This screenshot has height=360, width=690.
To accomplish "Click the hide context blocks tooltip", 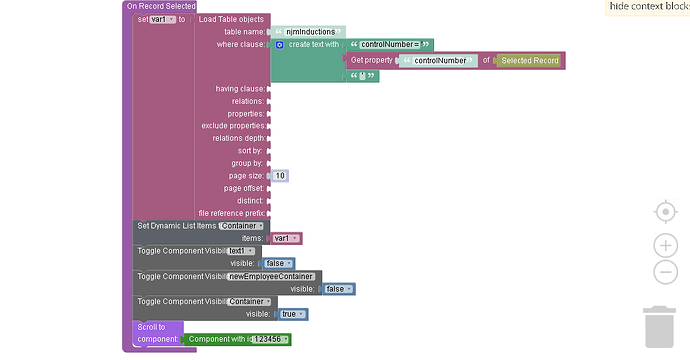I will 648,7.
